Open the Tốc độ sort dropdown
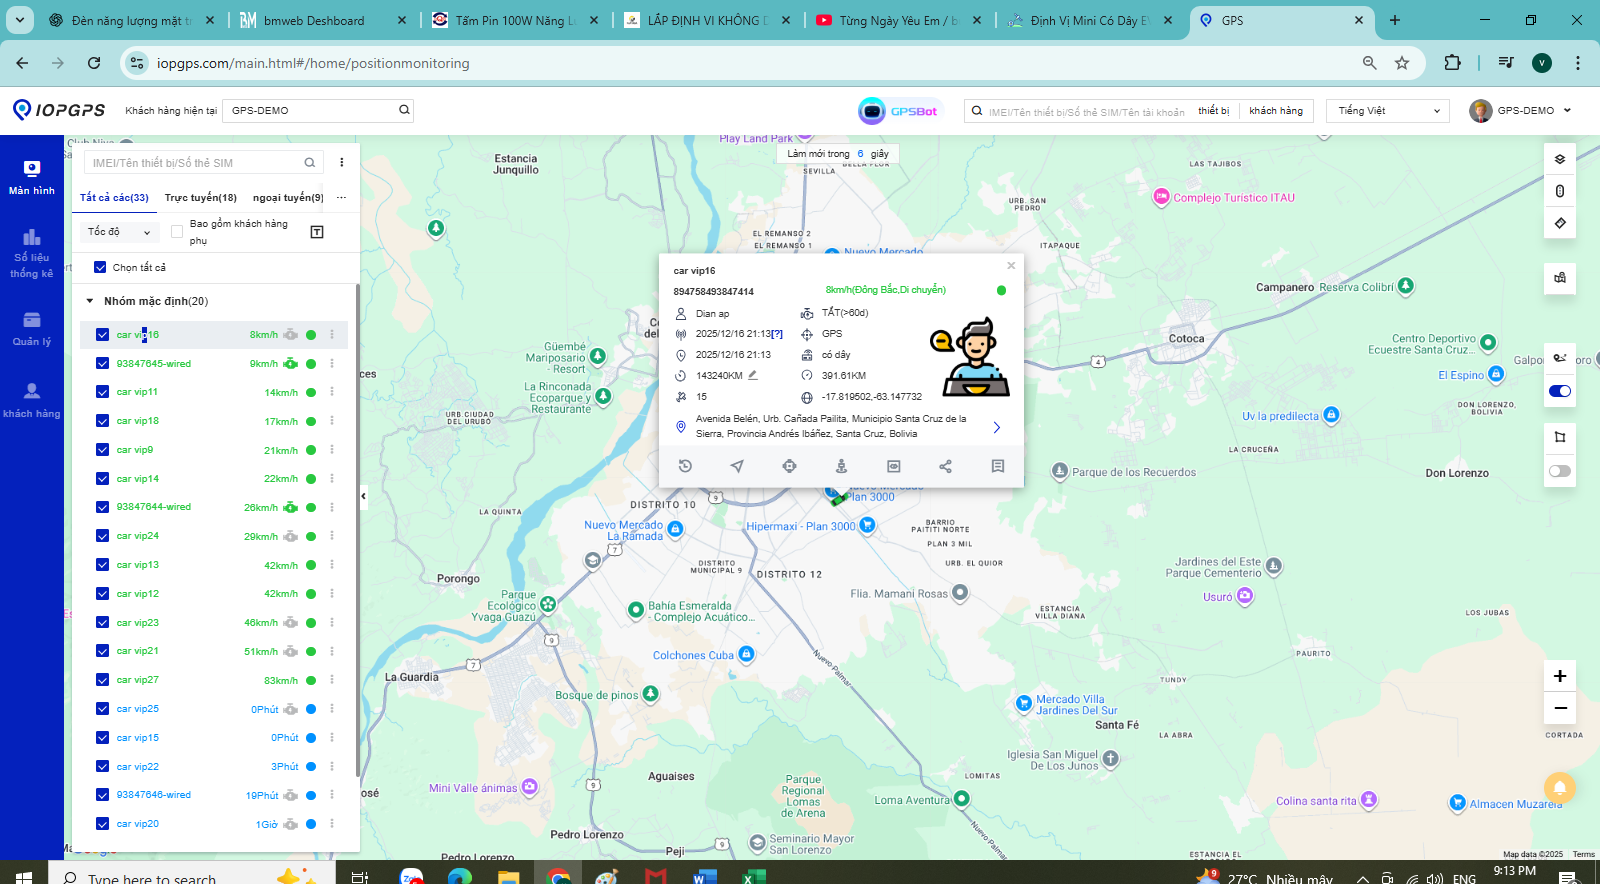The width and height of the screenshot is (1600, 884). [119, 232]
